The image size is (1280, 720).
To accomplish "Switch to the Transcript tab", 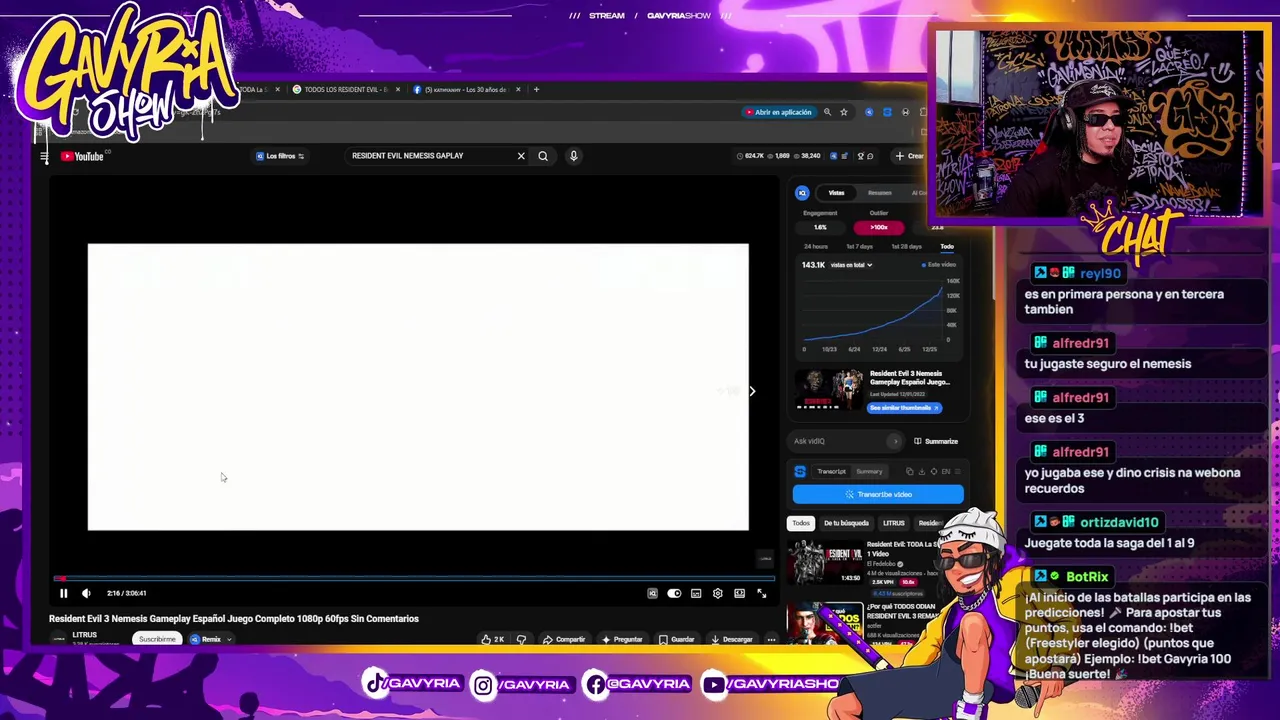I will point(831,471).
